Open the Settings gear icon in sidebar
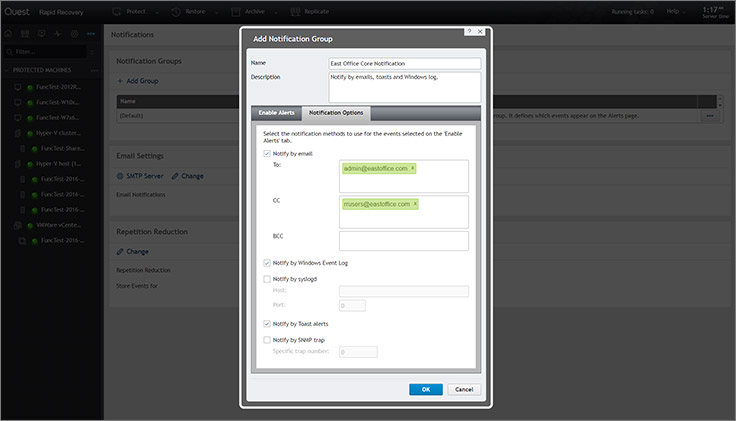The width and height of the screenshot is (736, 421). pyautogui.click(x=74, y=33)
